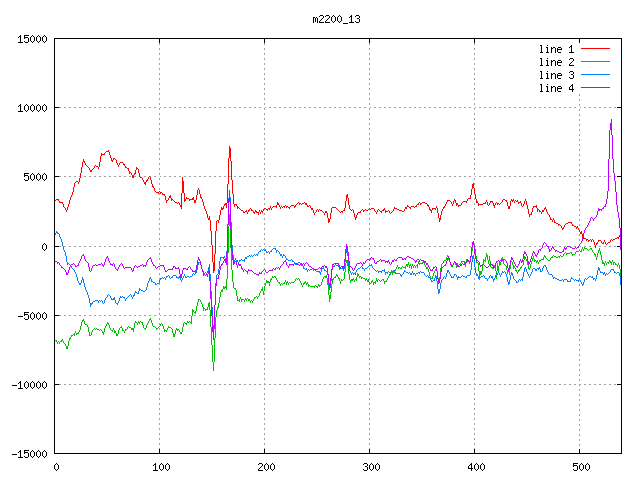Select the line 4 legend label

[556, 88]
